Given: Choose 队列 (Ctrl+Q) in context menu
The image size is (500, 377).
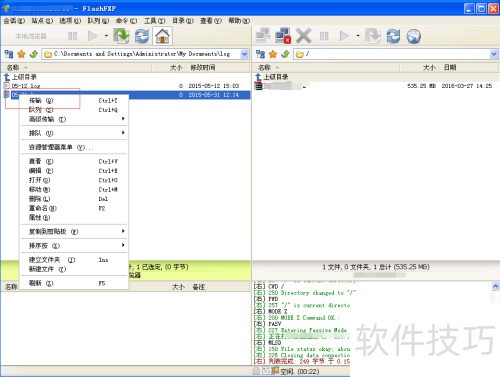Looking at the screenshot, I should [x=74, y=110].
